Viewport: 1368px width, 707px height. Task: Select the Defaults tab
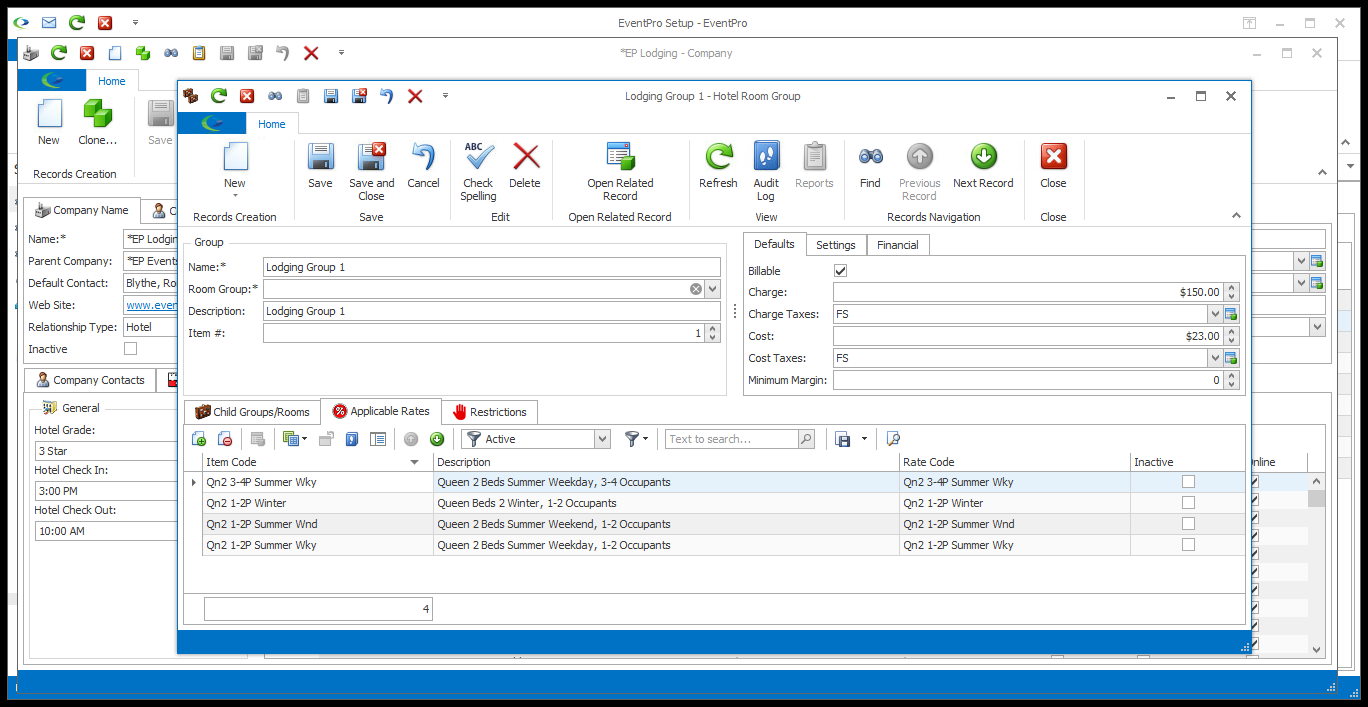pyautogui.click(x=774, y=244)
